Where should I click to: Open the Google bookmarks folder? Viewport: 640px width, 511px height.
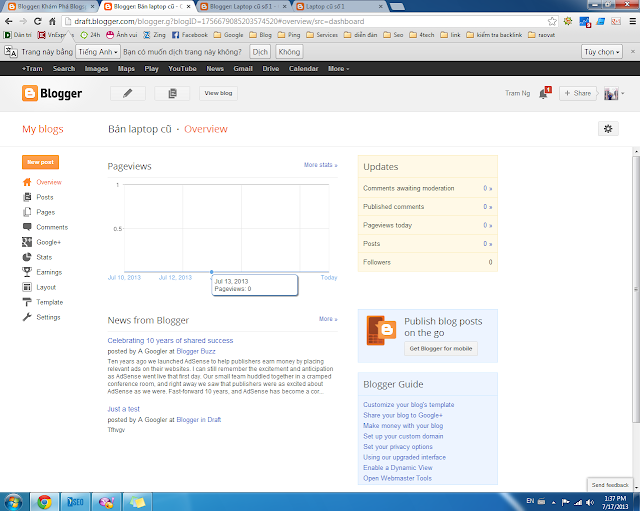pyautogui.click(x=229, y=35)
